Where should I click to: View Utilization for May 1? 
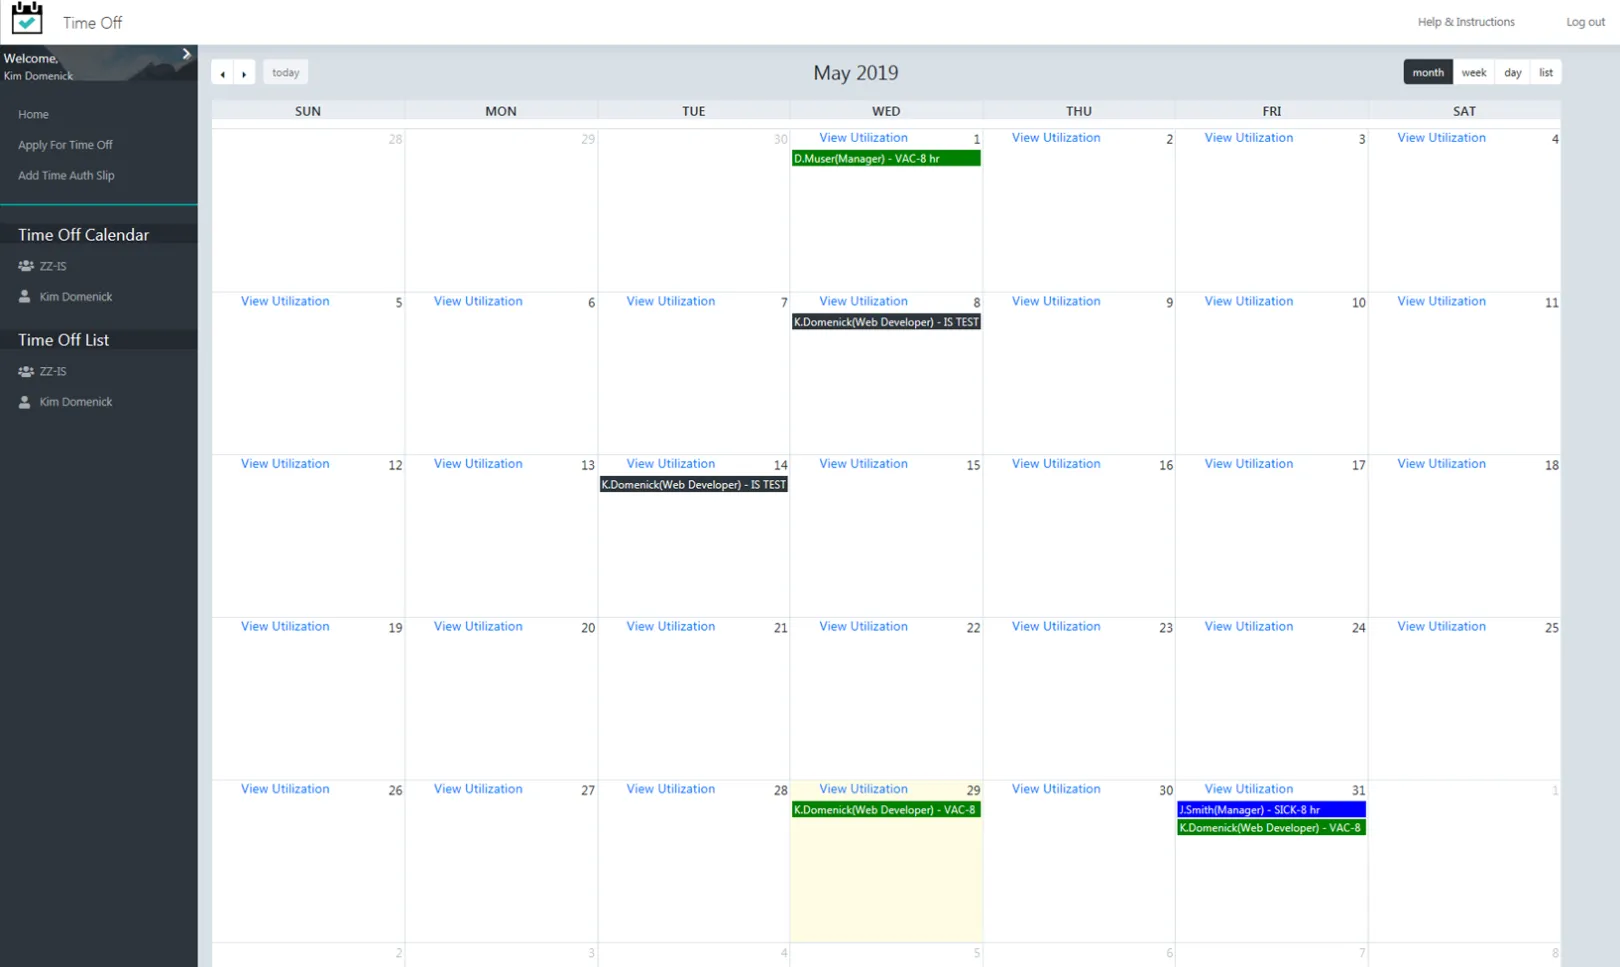click(863, 138)
